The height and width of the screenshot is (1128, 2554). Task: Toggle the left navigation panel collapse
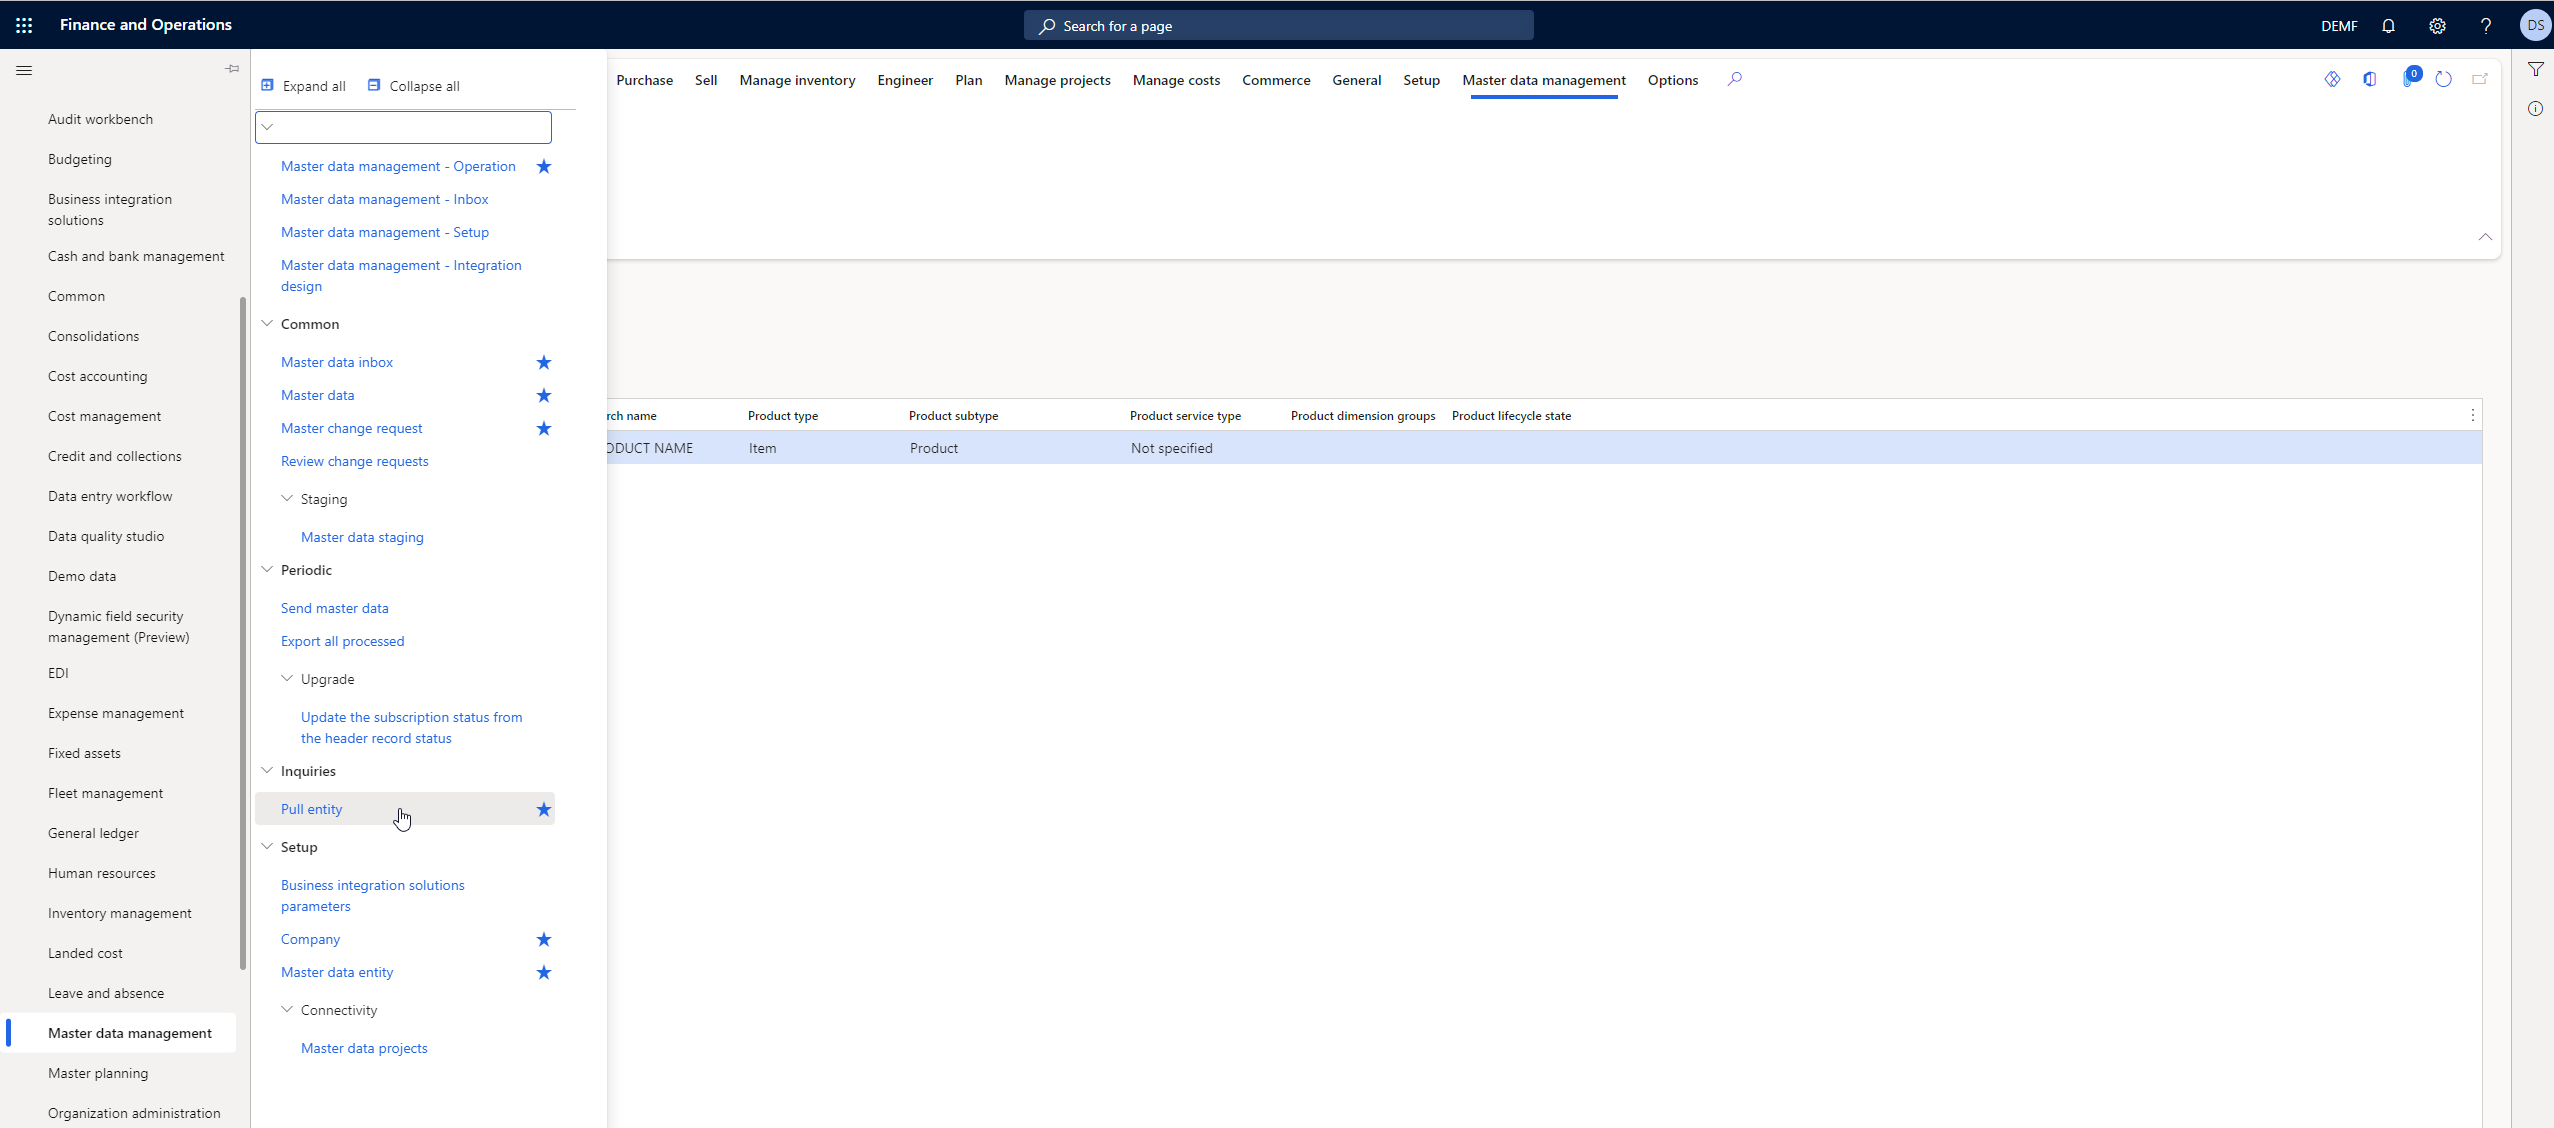24,68
